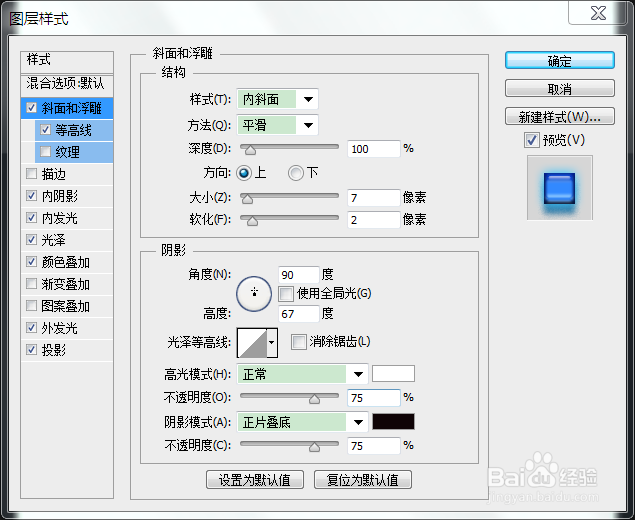Click the 正片叠底 shadow mode combo box

click(302, 422)
